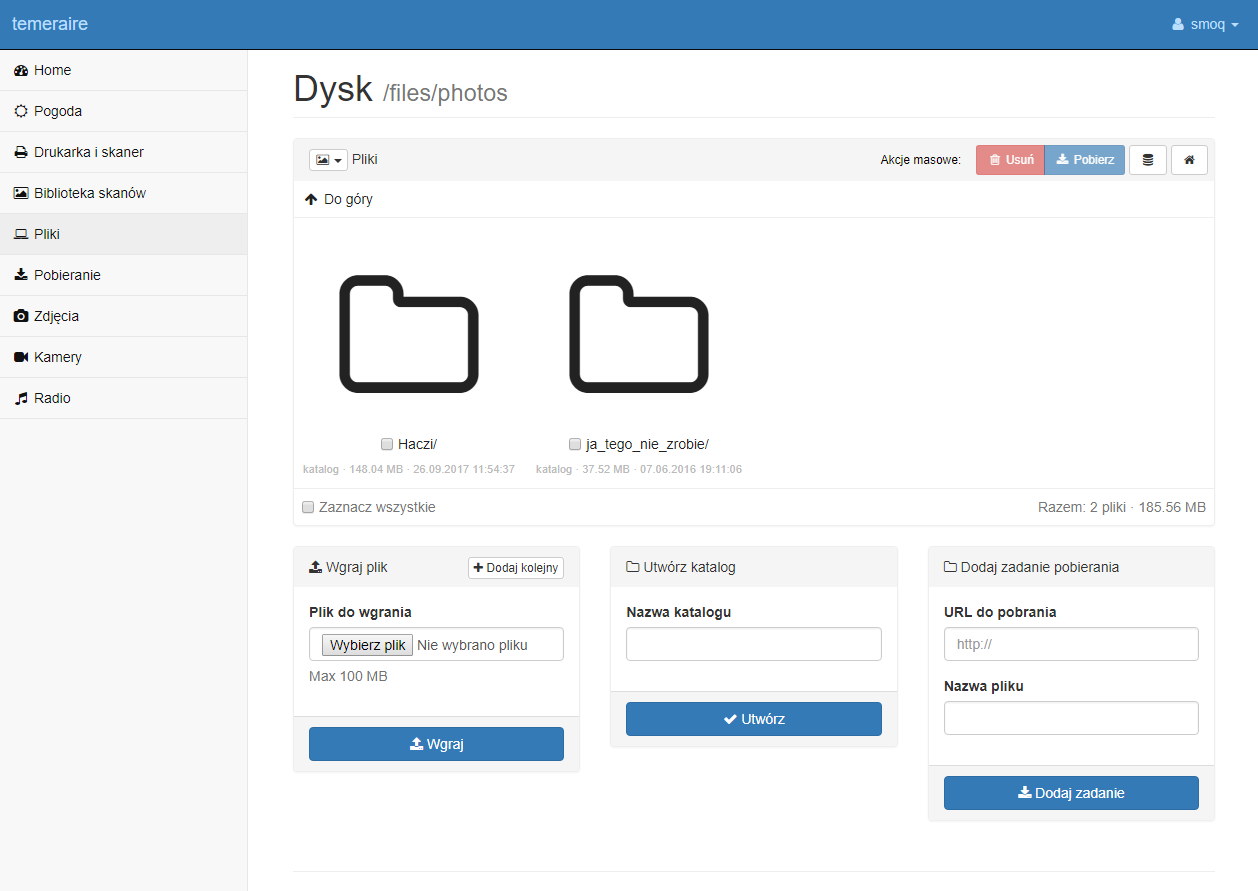This screenshot has width=1258, height=891.
Task: Expand the view mode dropdown next to Pliki
Action: [328, 160]
